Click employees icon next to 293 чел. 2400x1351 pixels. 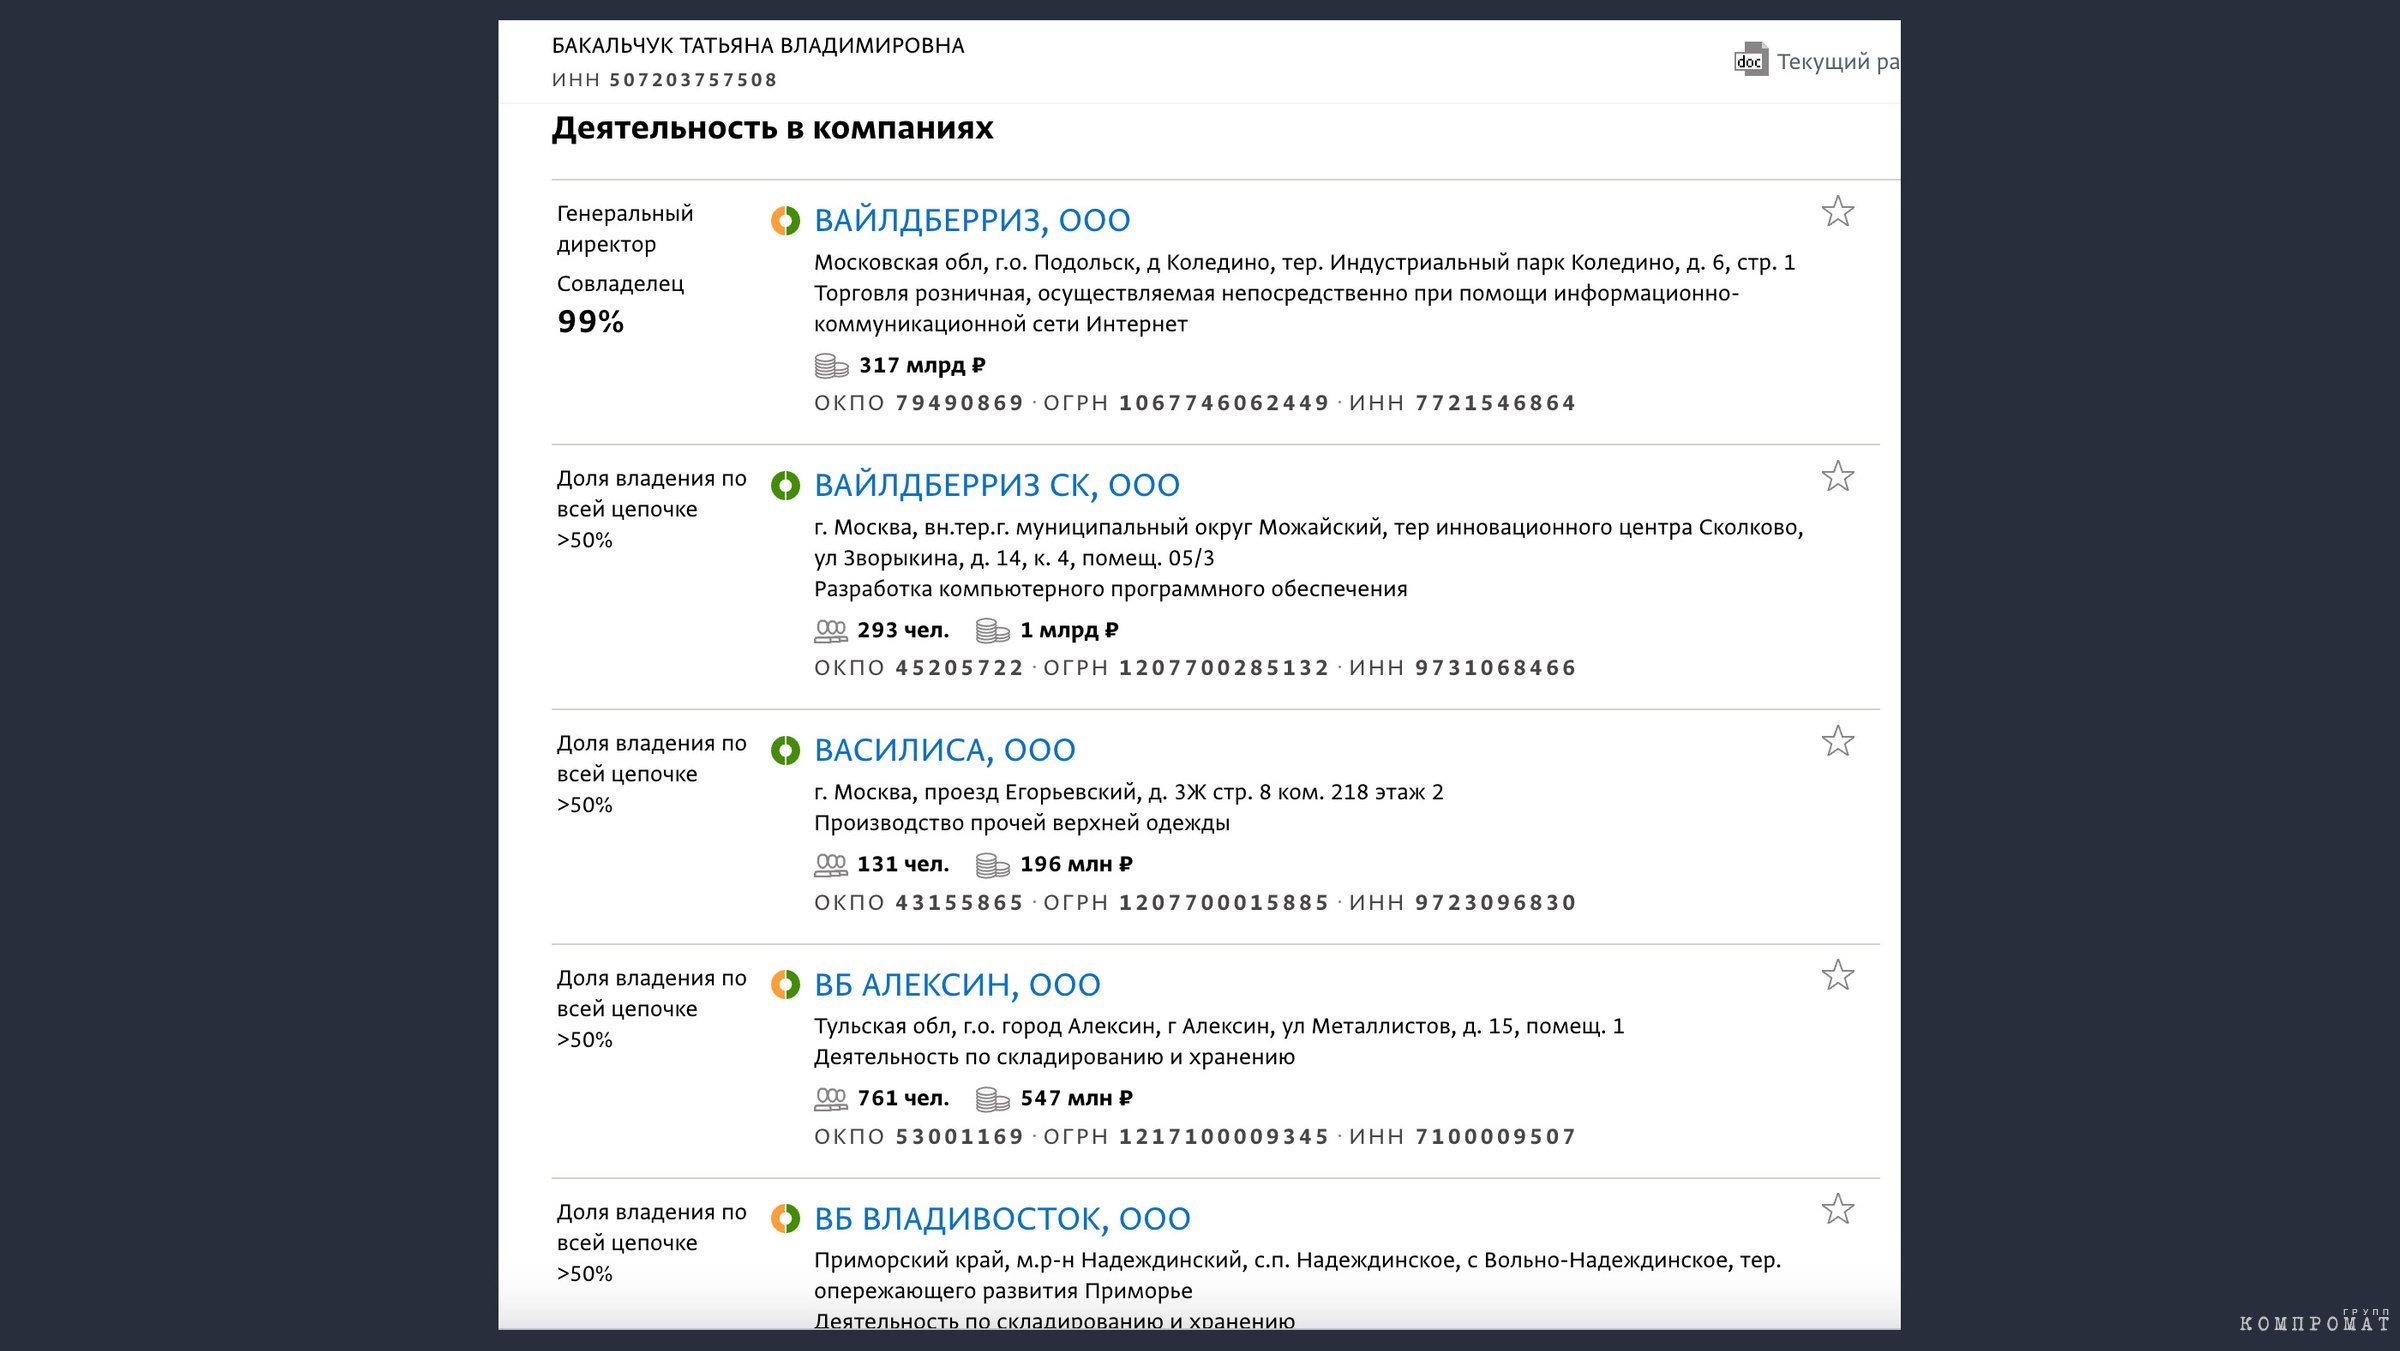coord(830,631)
